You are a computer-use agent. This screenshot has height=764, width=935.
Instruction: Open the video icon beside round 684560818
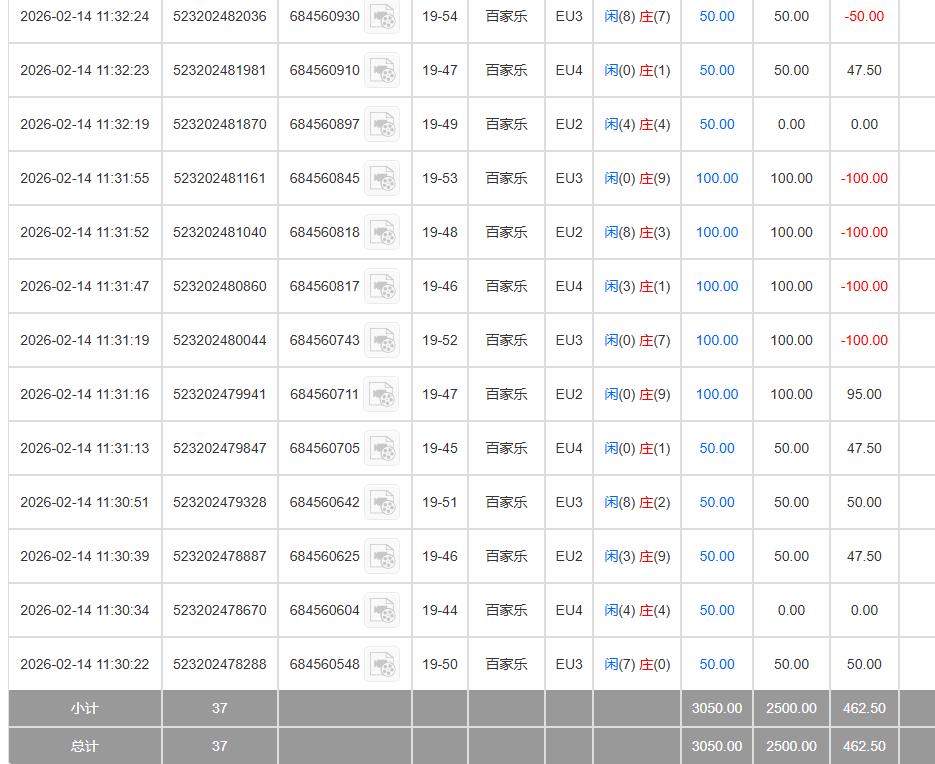[x=382, y=233]
